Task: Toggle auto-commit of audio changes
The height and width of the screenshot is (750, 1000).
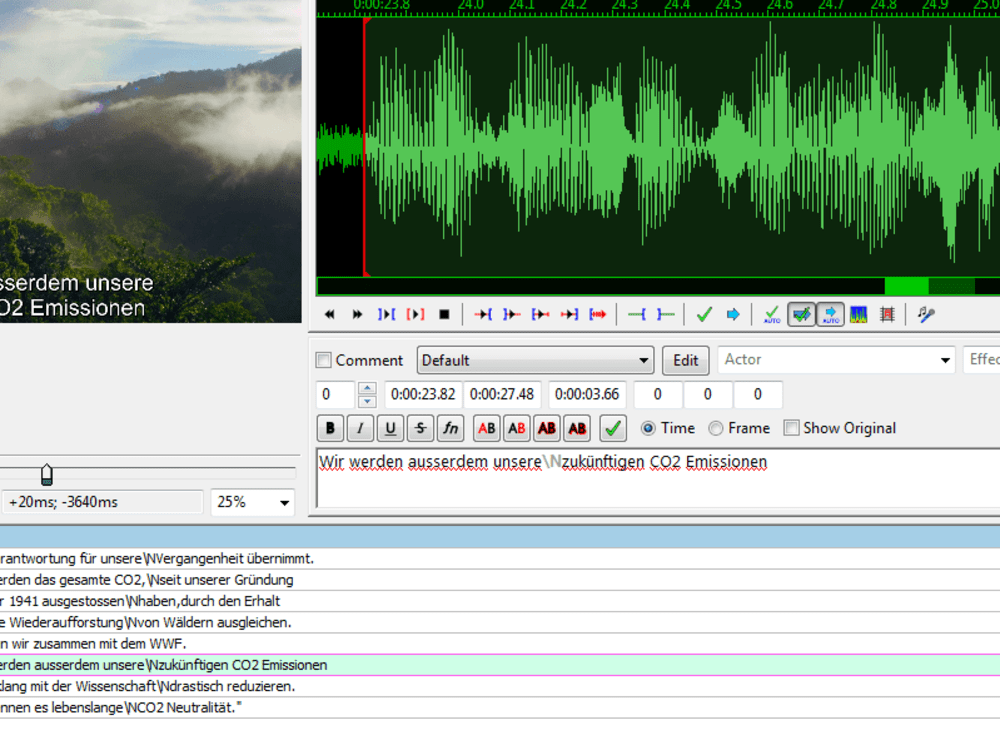Action: point(772,314)
